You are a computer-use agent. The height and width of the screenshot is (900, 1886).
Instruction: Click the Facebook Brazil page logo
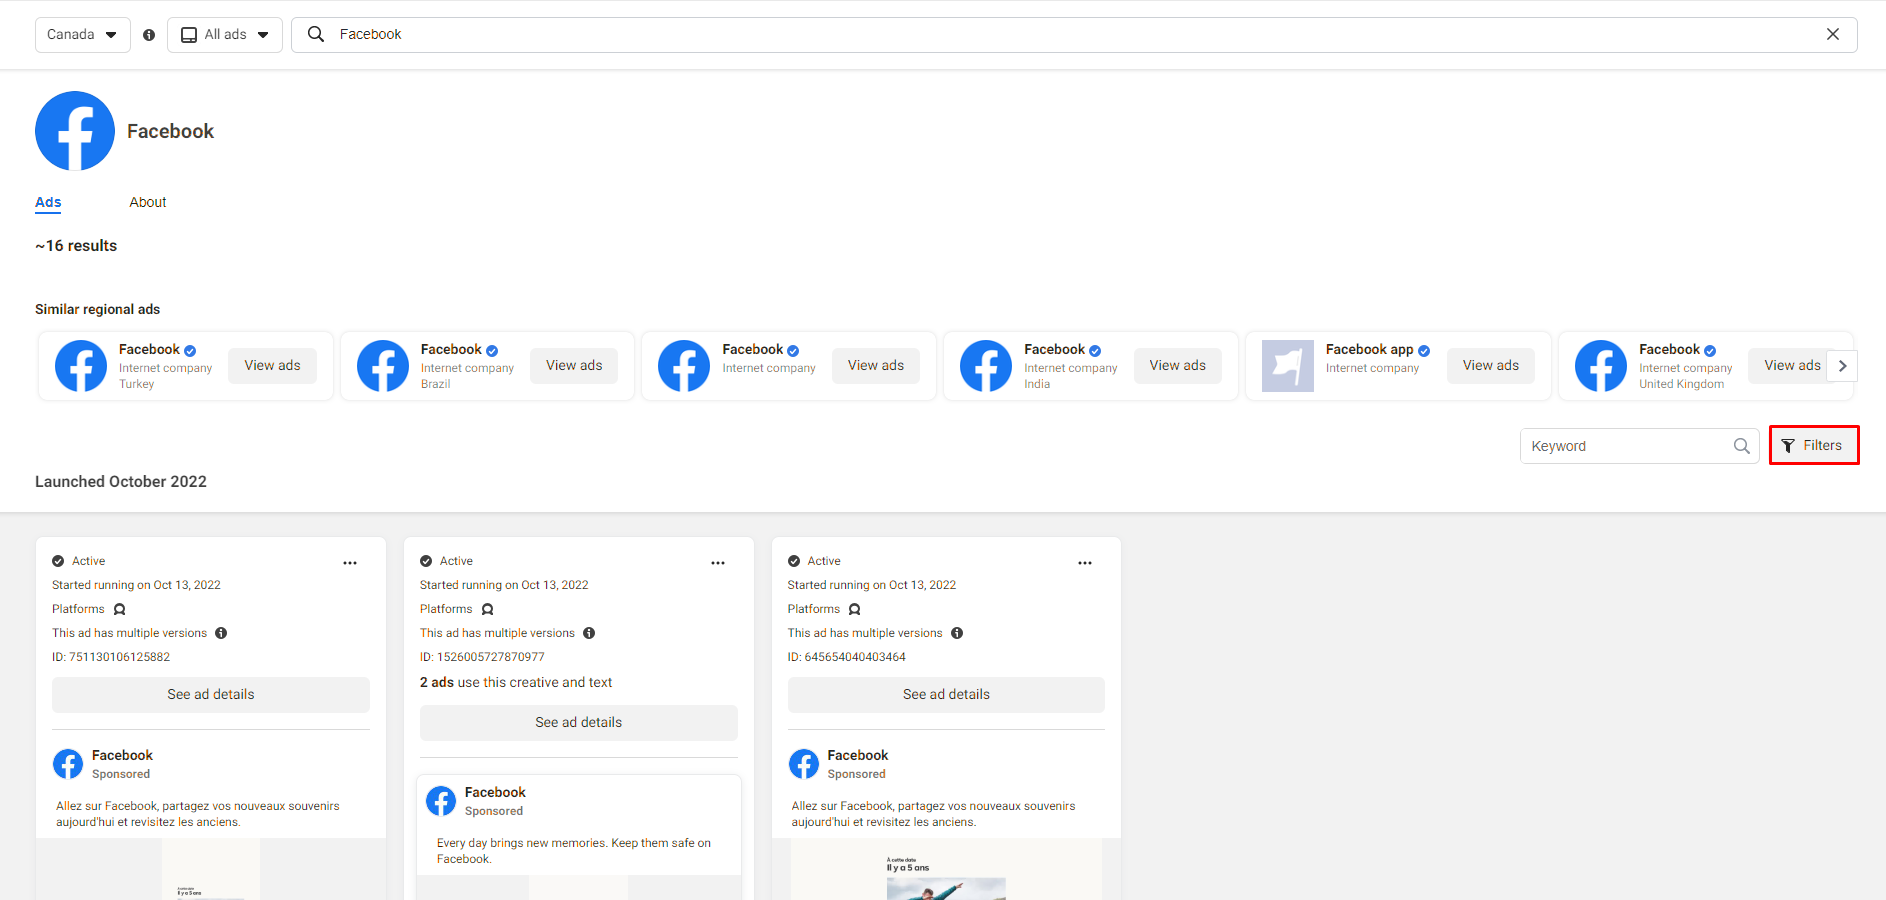[383, 366]
